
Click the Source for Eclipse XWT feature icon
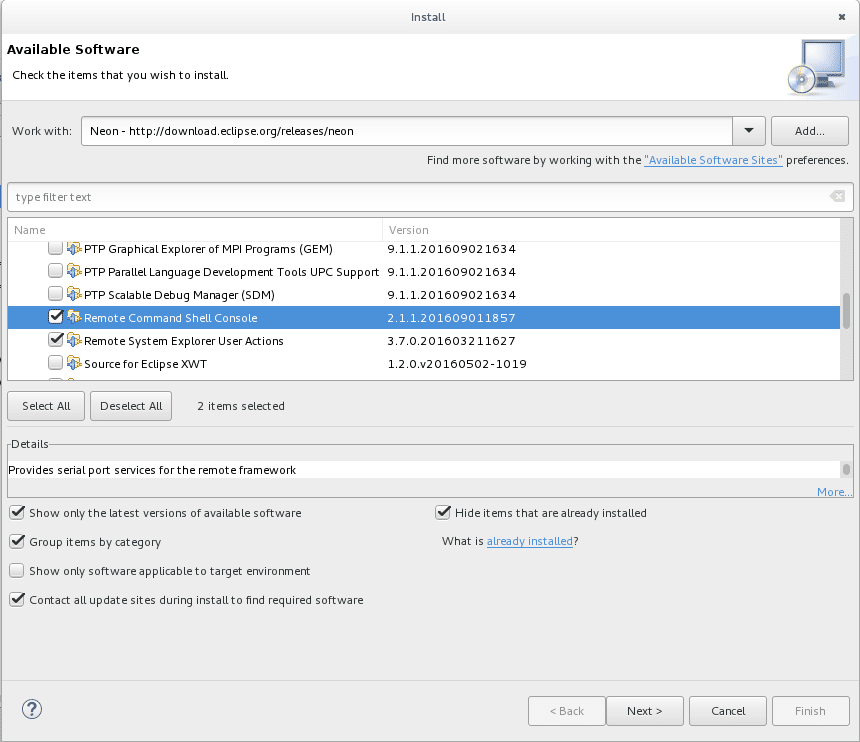(x=74, y=364)
